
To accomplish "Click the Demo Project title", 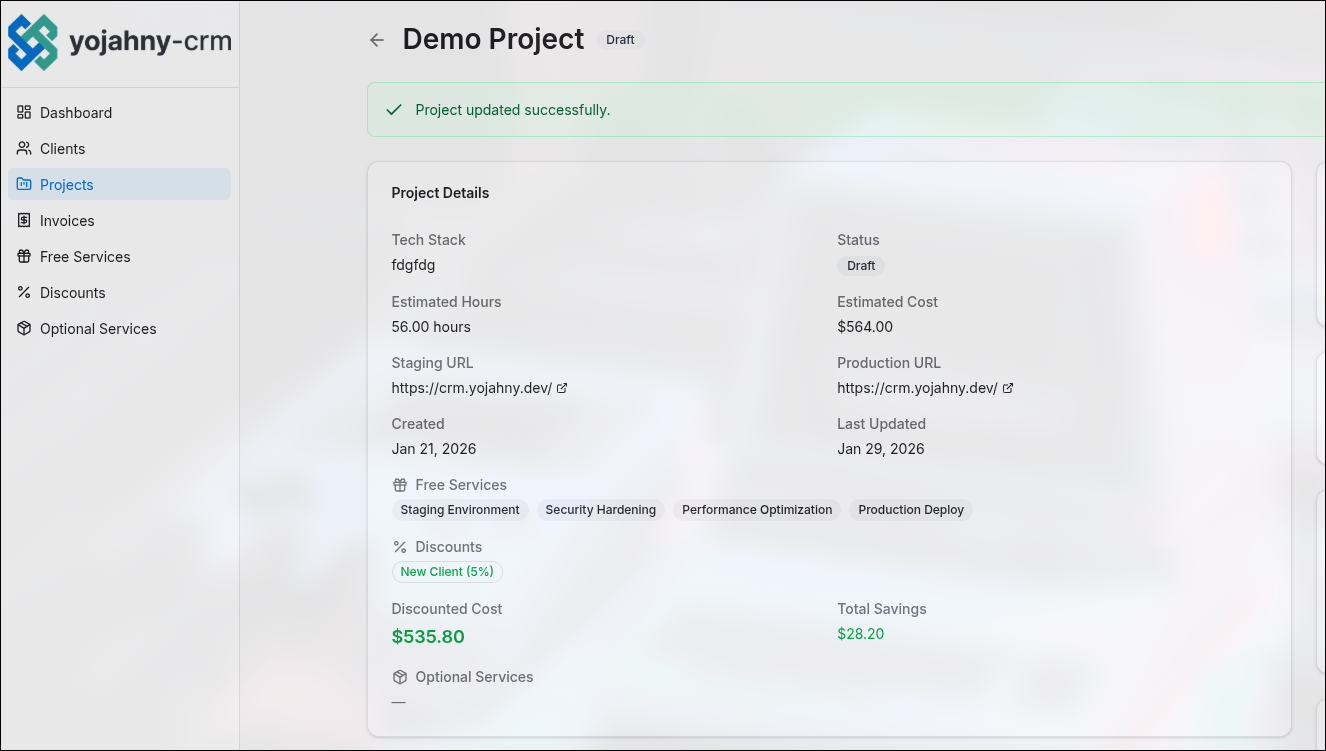I will point(493,39).
